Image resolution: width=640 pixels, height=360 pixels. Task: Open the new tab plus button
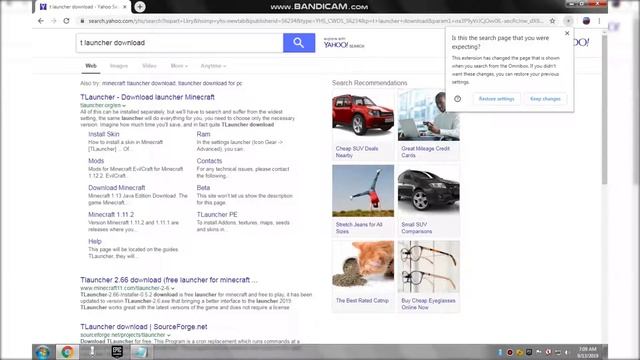pos(140,7)
